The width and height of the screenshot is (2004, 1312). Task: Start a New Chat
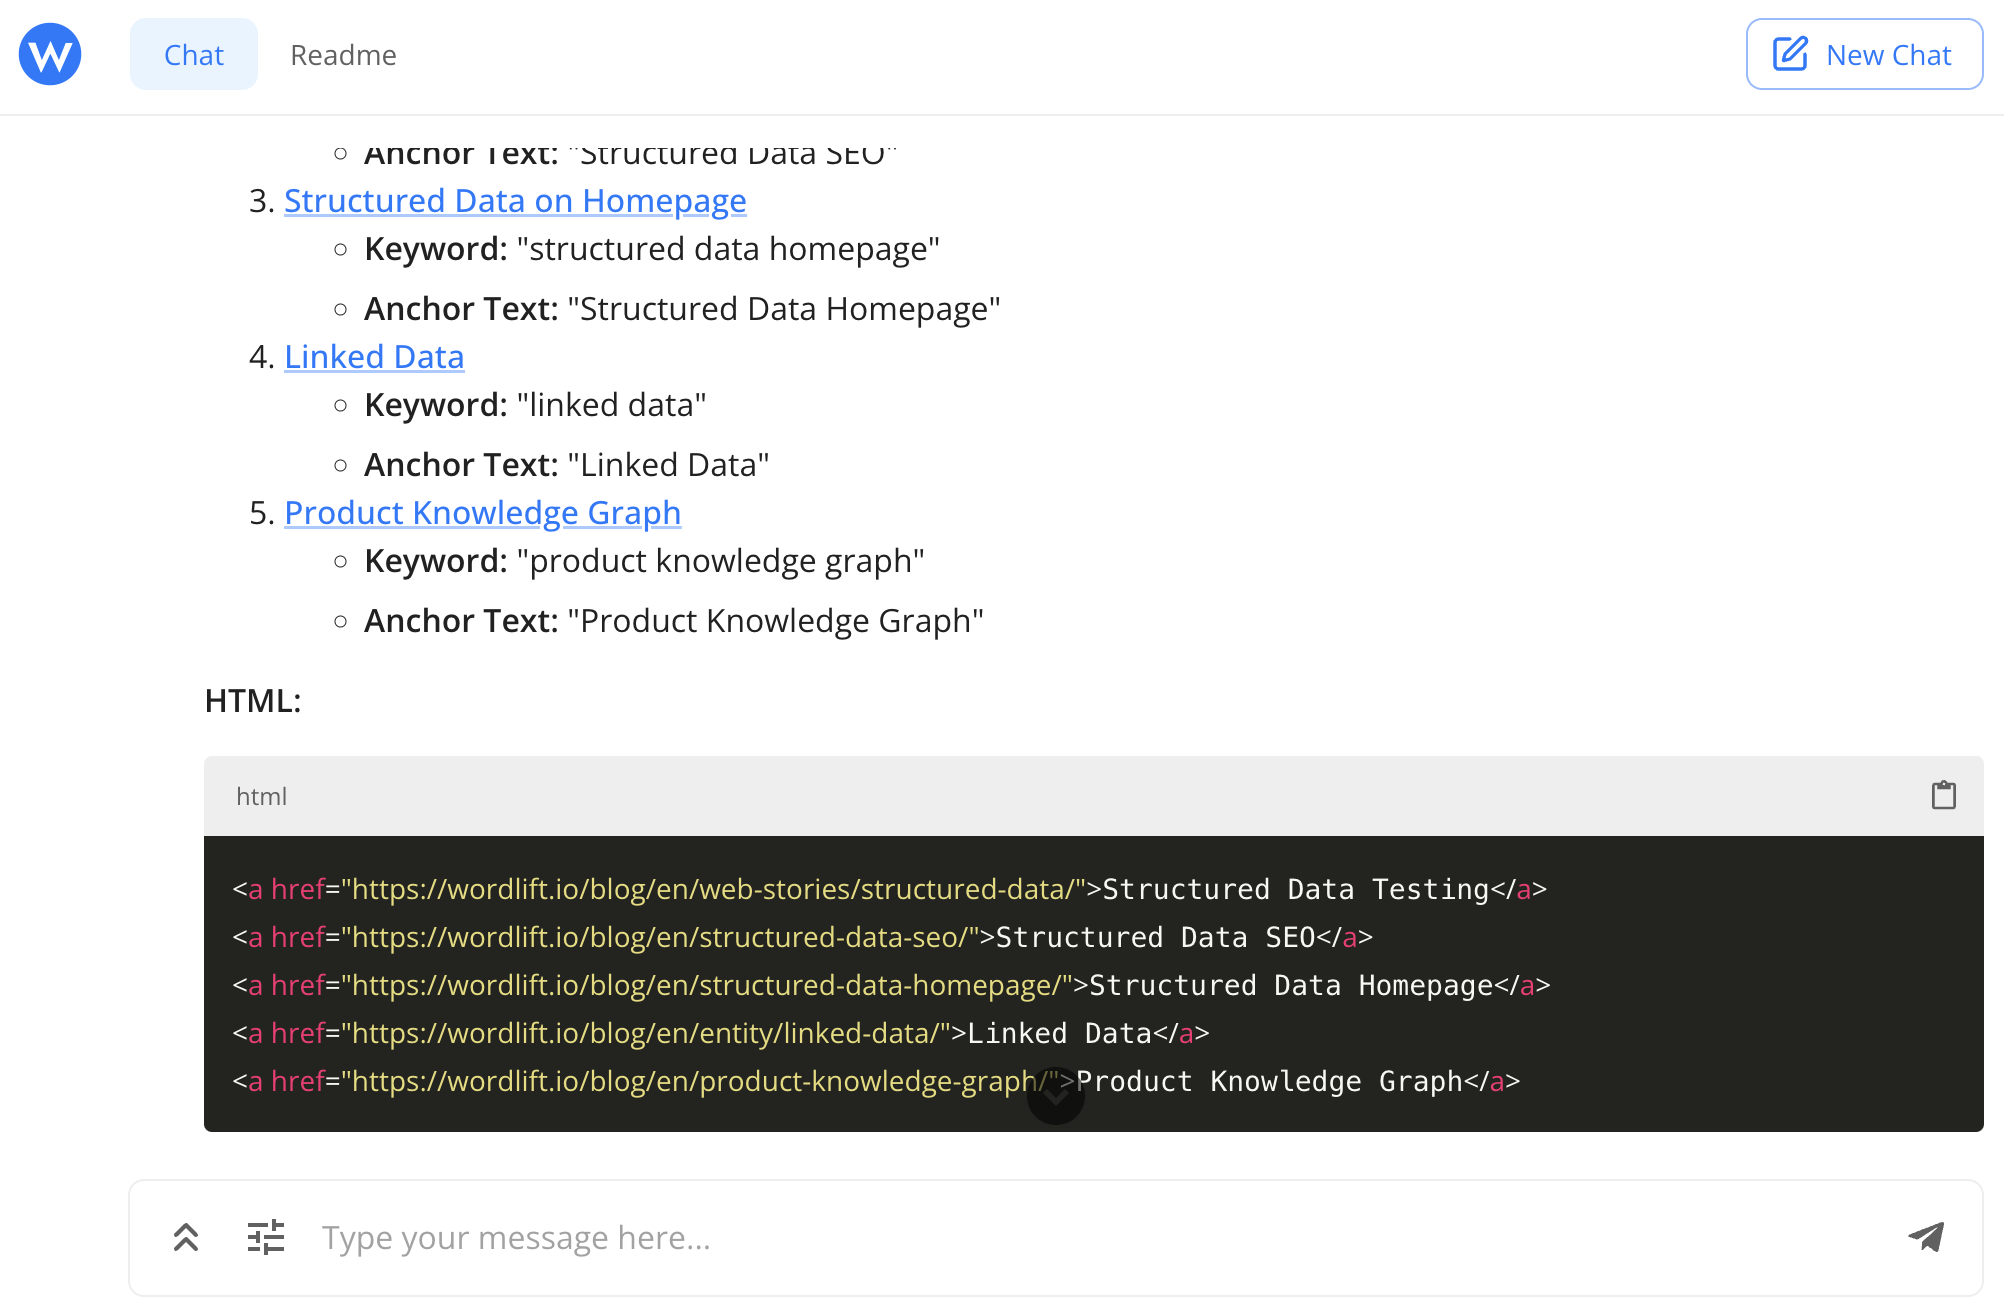tap(1864, 54)
